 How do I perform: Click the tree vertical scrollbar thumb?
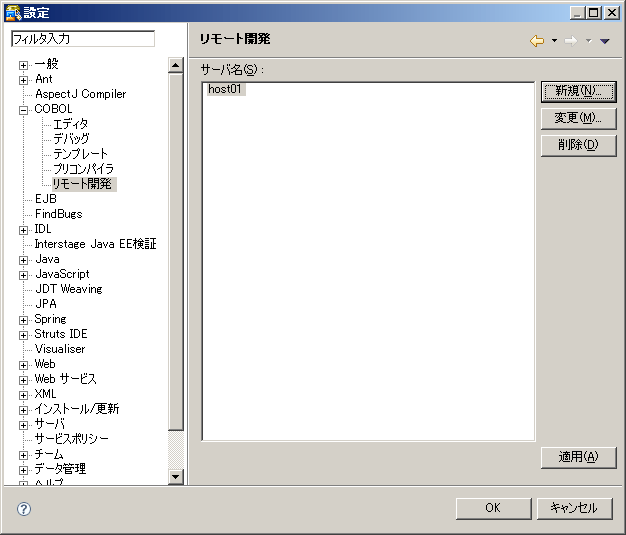(176, 252)
